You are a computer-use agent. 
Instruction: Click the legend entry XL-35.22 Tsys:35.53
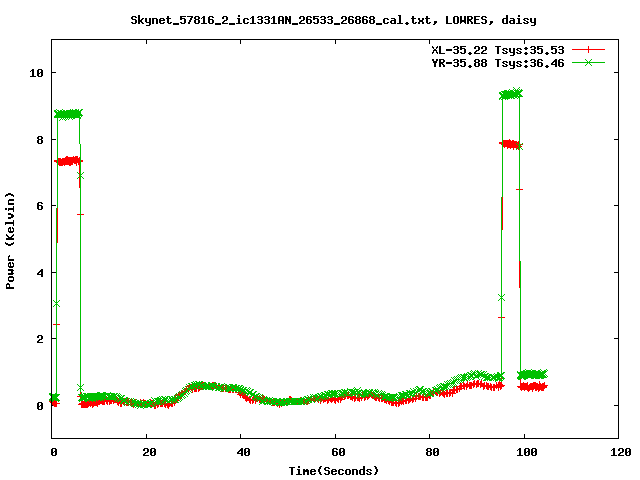tap(498, 50)
